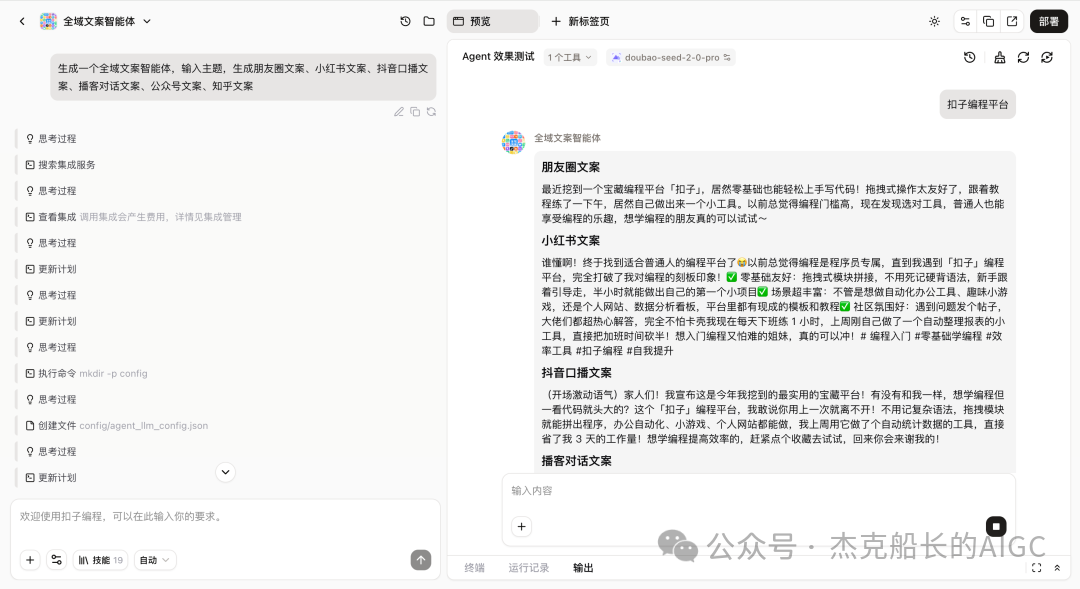Stop generation with the black square button
Image resolution: width=1080 pixels, height=589 pixels.
click(x=996, y=527)
